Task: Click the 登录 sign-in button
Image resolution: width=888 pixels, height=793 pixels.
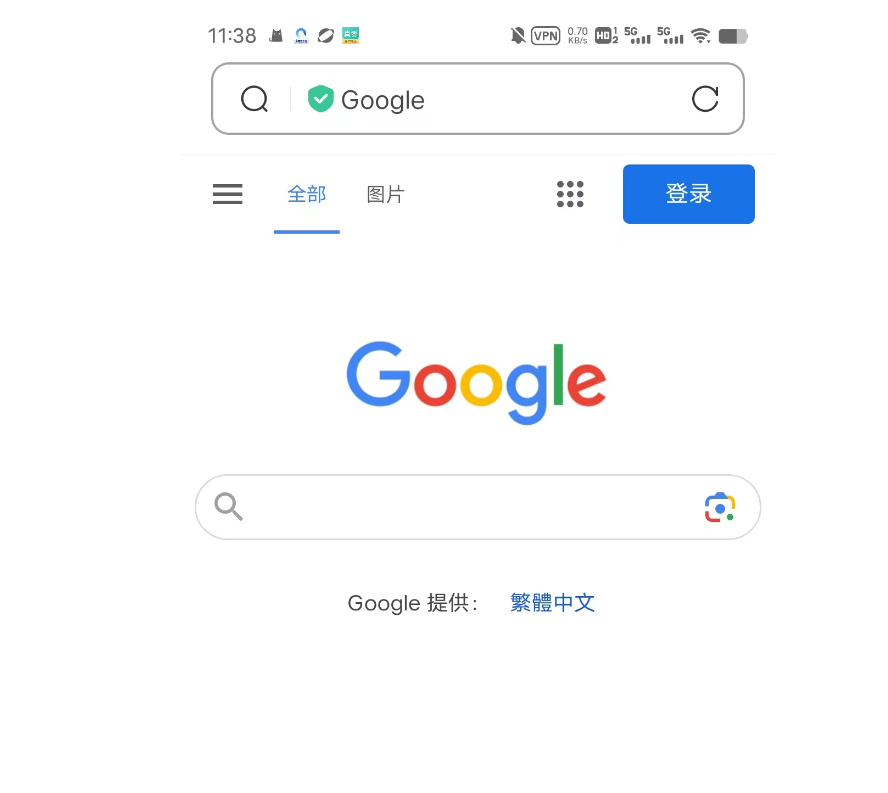Action: pyautogui.click(x=689, y=194)
